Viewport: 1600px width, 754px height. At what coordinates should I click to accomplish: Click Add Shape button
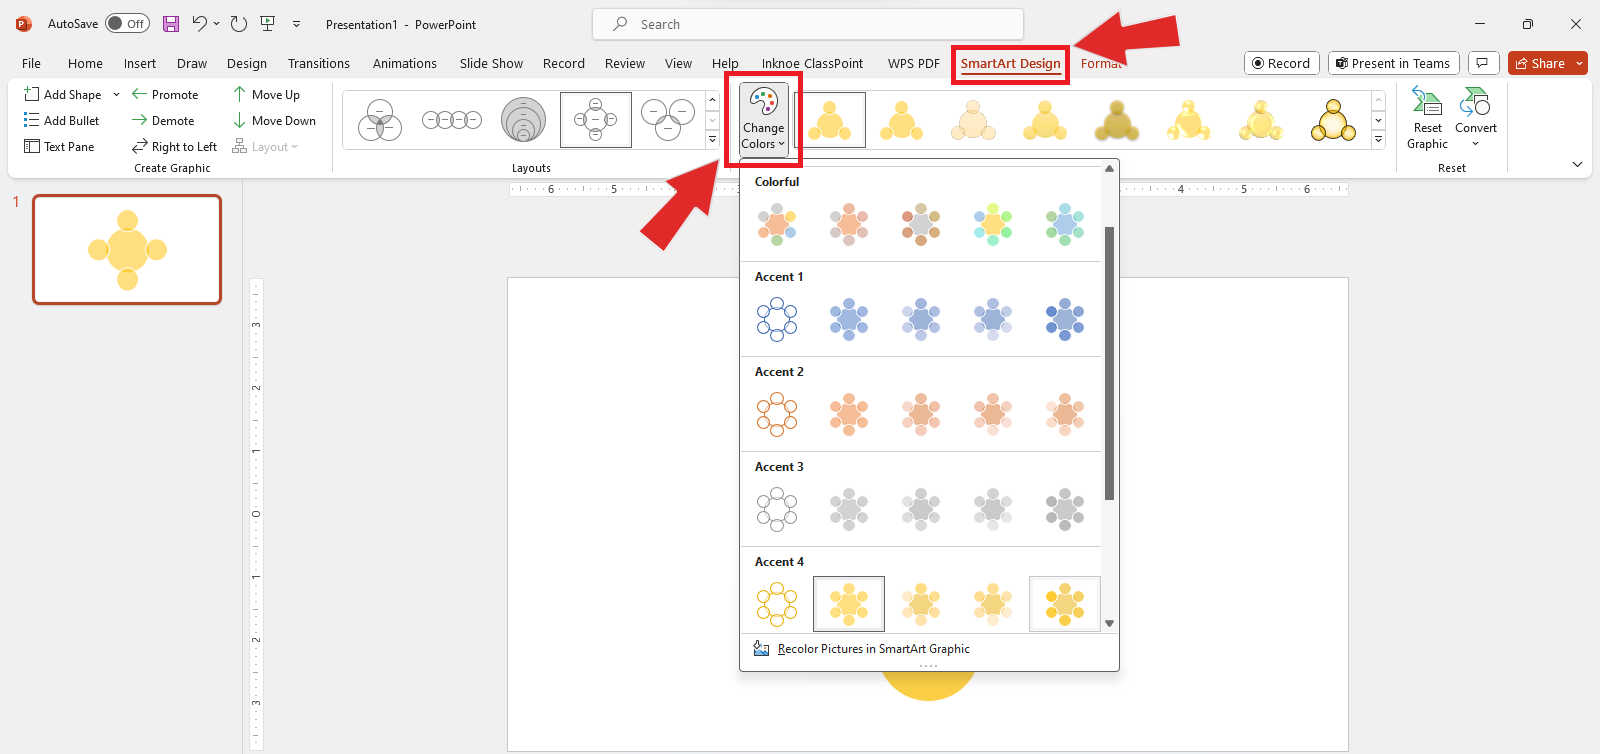[x=63, y=95]
